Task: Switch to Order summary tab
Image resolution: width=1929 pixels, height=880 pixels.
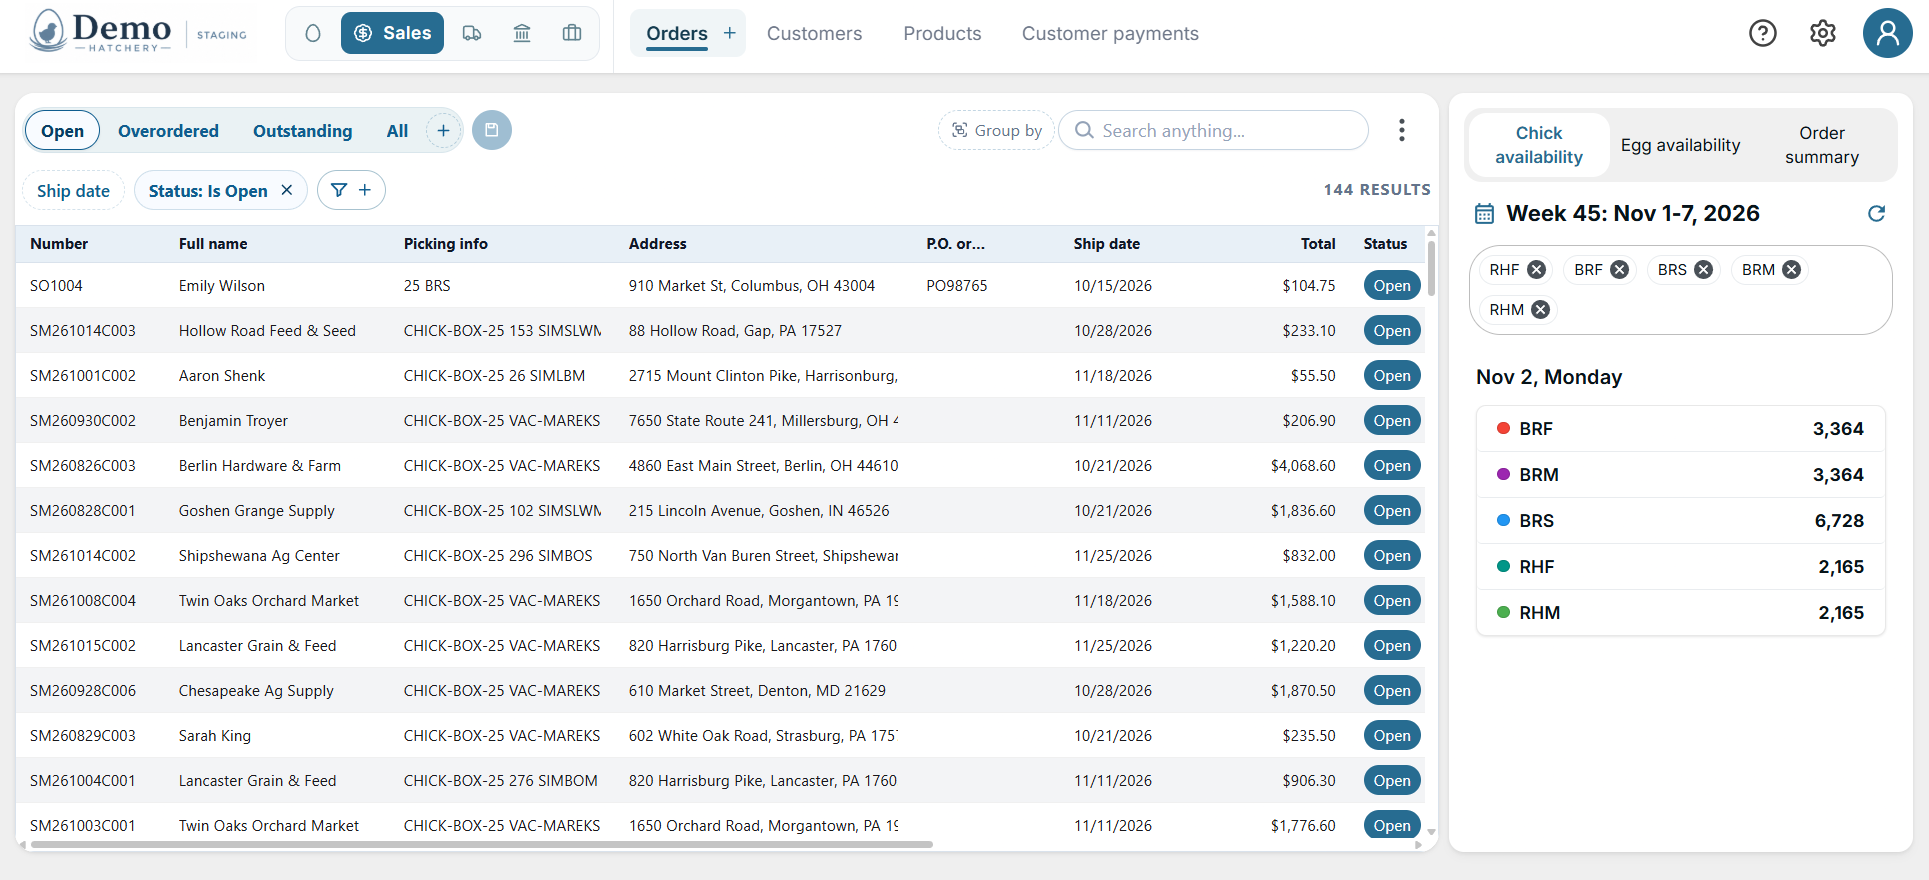Action: (x=1822, y=145)
